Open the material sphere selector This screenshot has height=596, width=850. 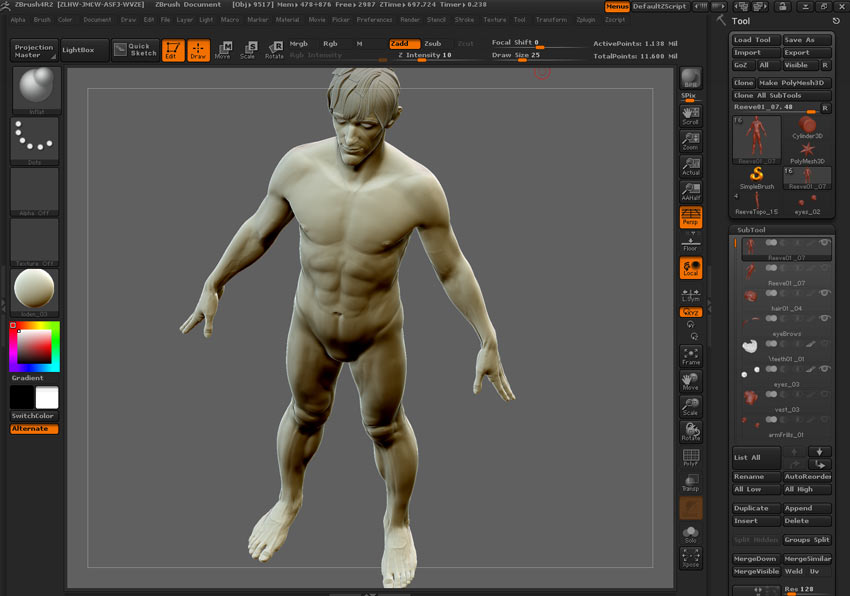[35, 293]
